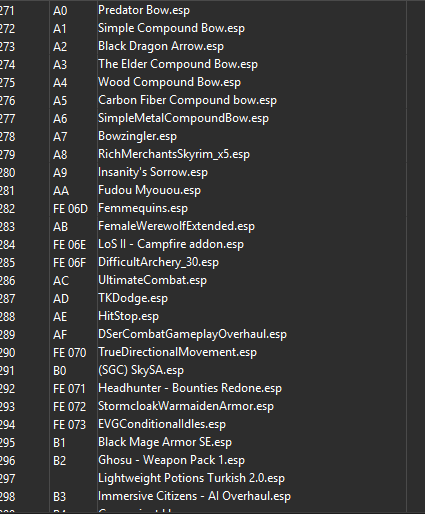425x514 pixels.
Task: Click mod index FE 073 cell
Action: tap(70, 425)
